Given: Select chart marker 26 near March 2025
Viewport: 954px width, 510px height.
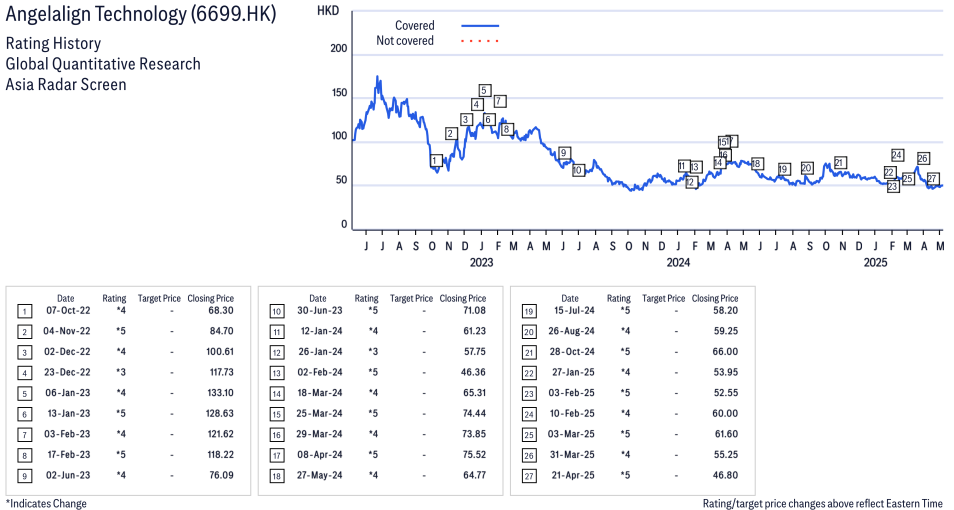Looking at the screenshot, I should (x=923, y=158).
